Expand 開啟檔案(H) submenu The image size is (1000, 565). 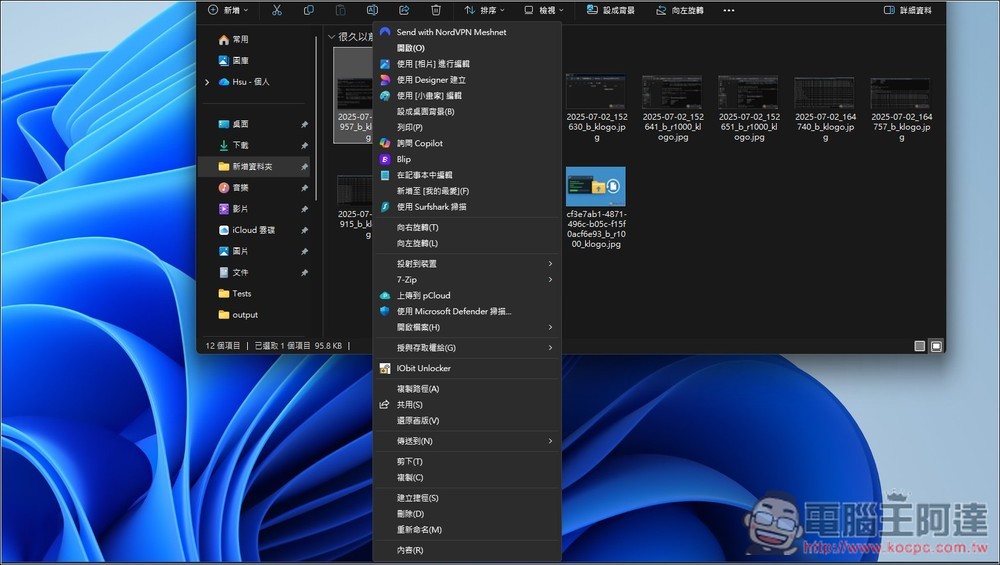tap(467, 327)
